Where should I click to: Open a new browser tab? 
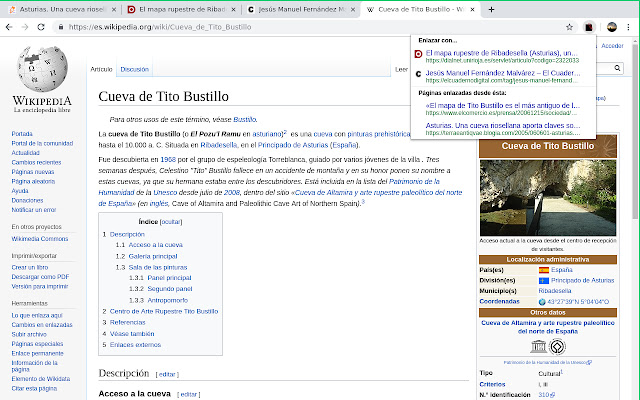coord(490,9)
